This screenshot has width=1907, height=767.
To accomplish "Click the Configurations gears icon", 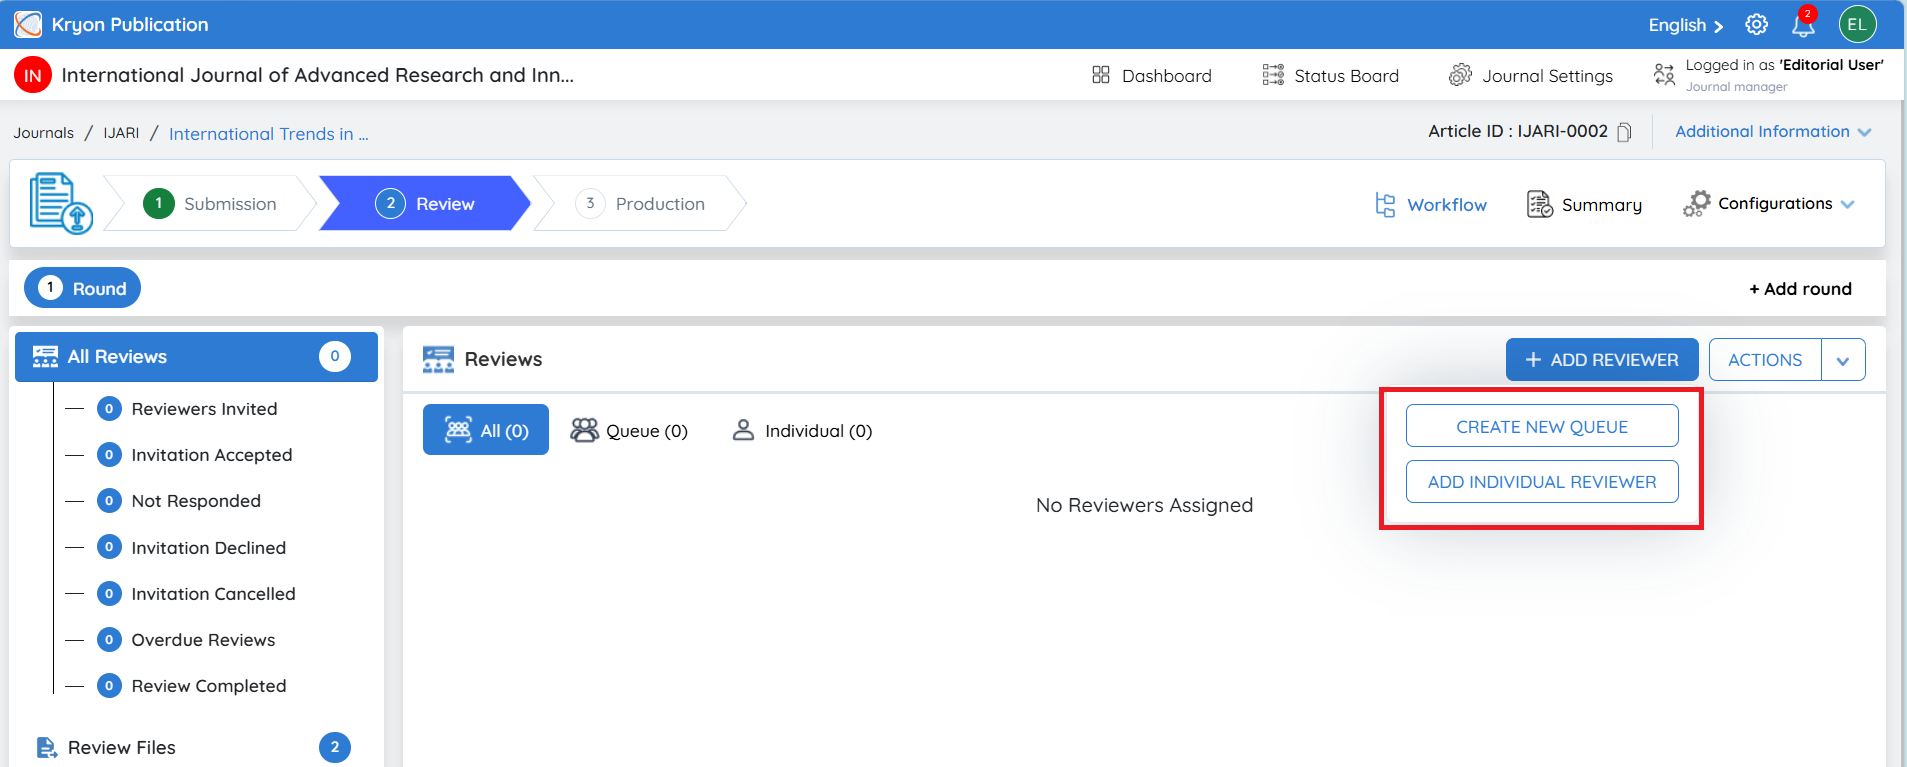I will [1697, 204].
